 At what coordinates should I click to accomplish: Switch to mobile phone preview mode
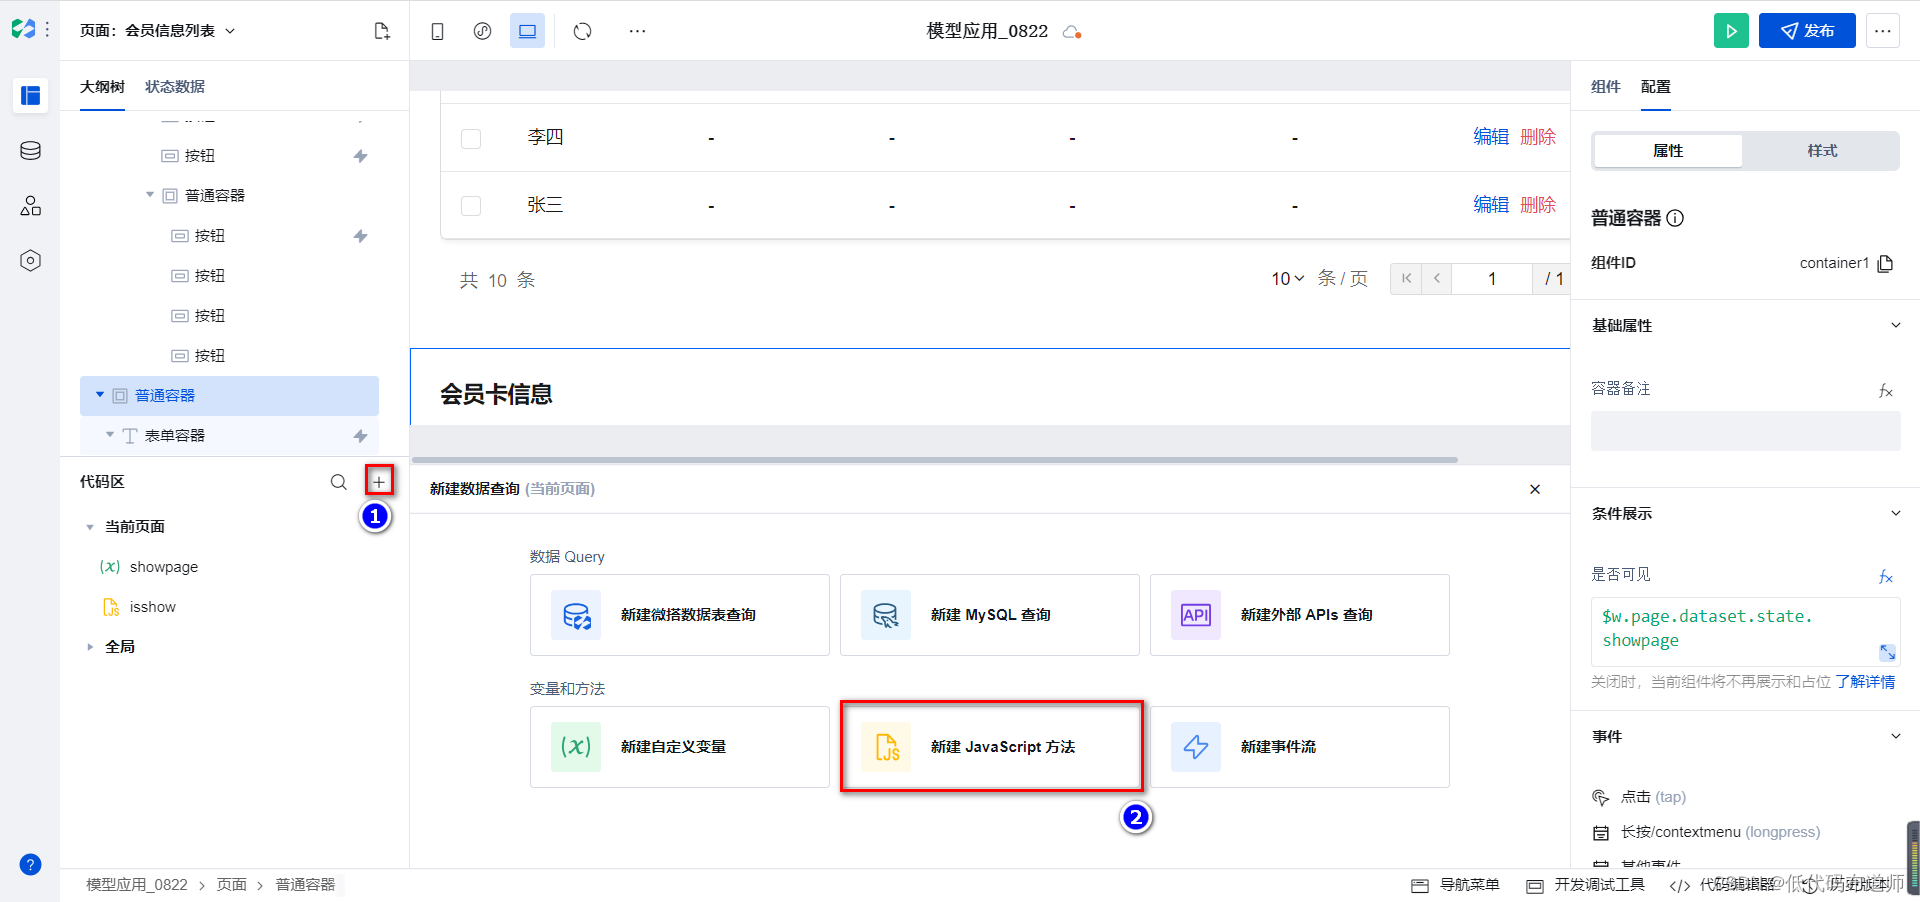tap(437, 31)
